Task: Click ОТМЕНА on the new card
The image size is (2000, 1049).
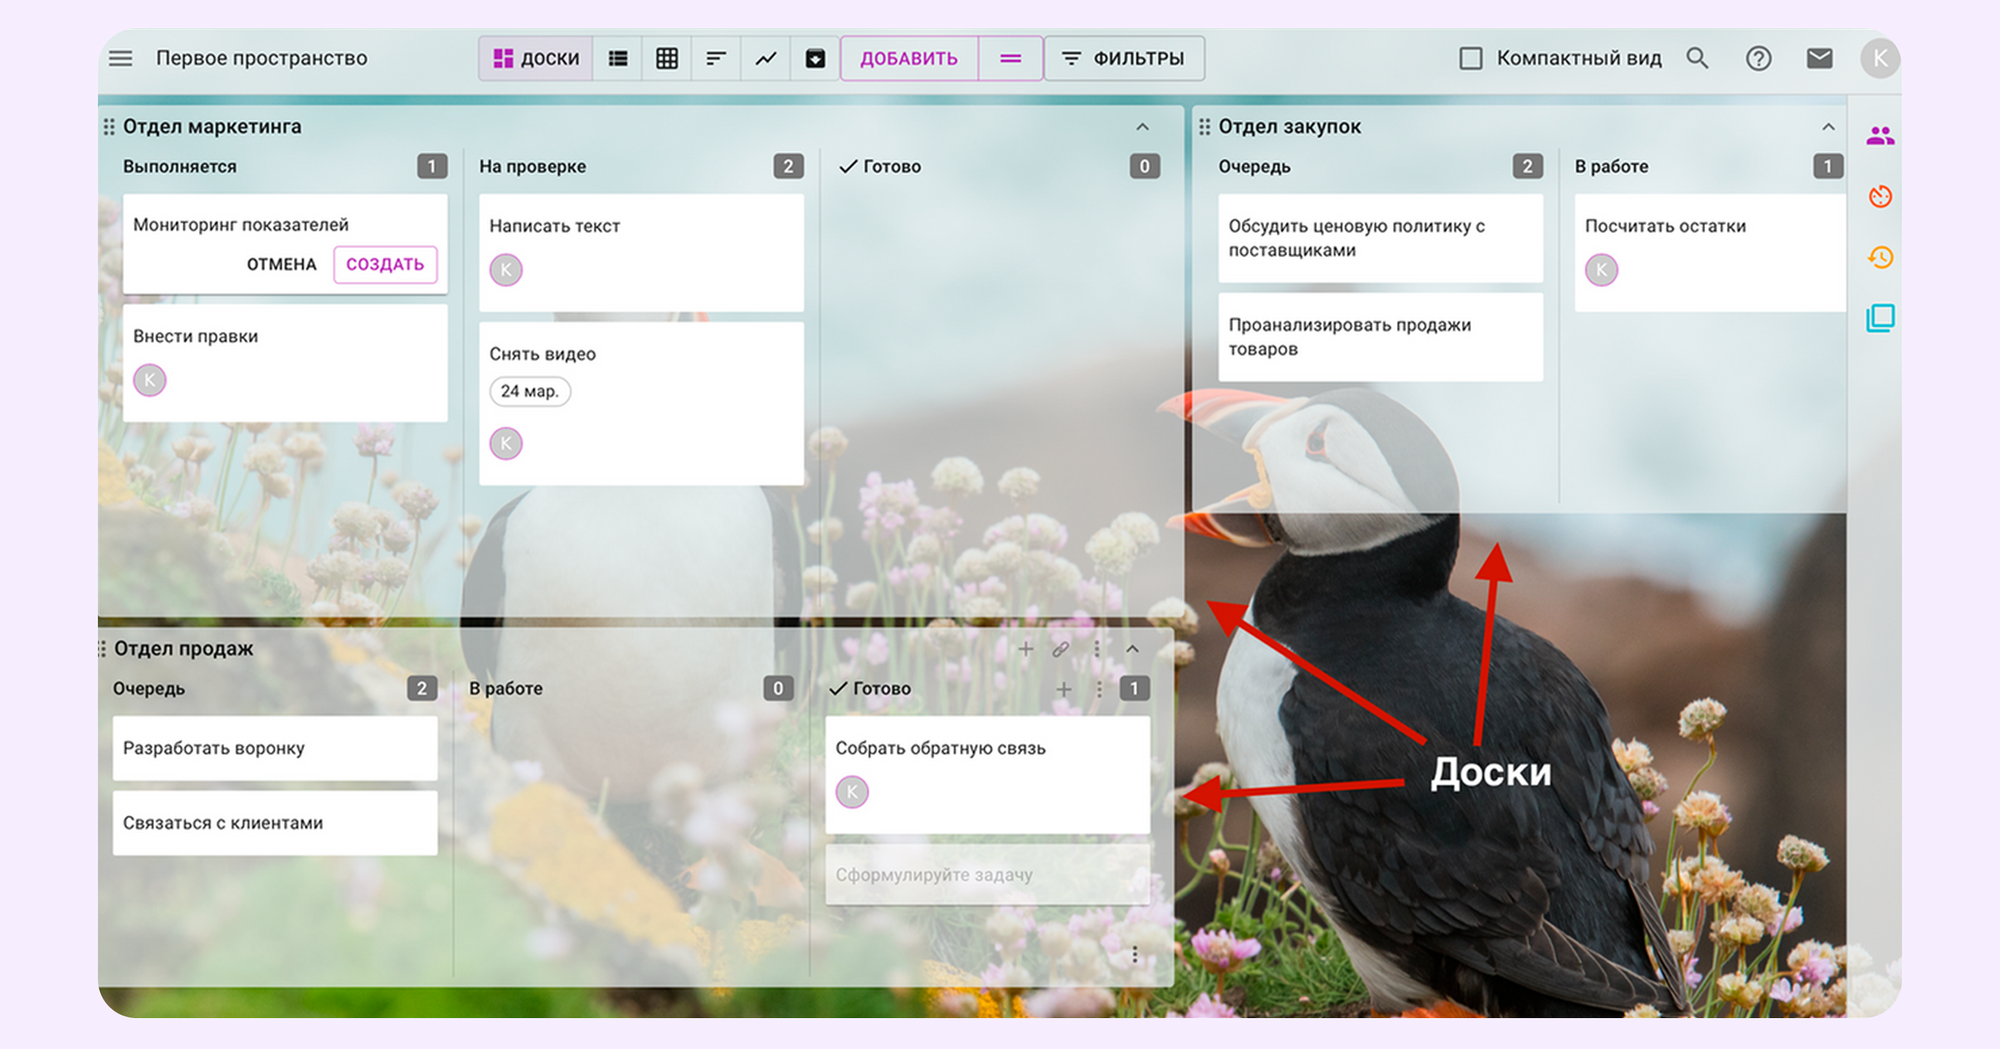Action: [x=281, y=264]
